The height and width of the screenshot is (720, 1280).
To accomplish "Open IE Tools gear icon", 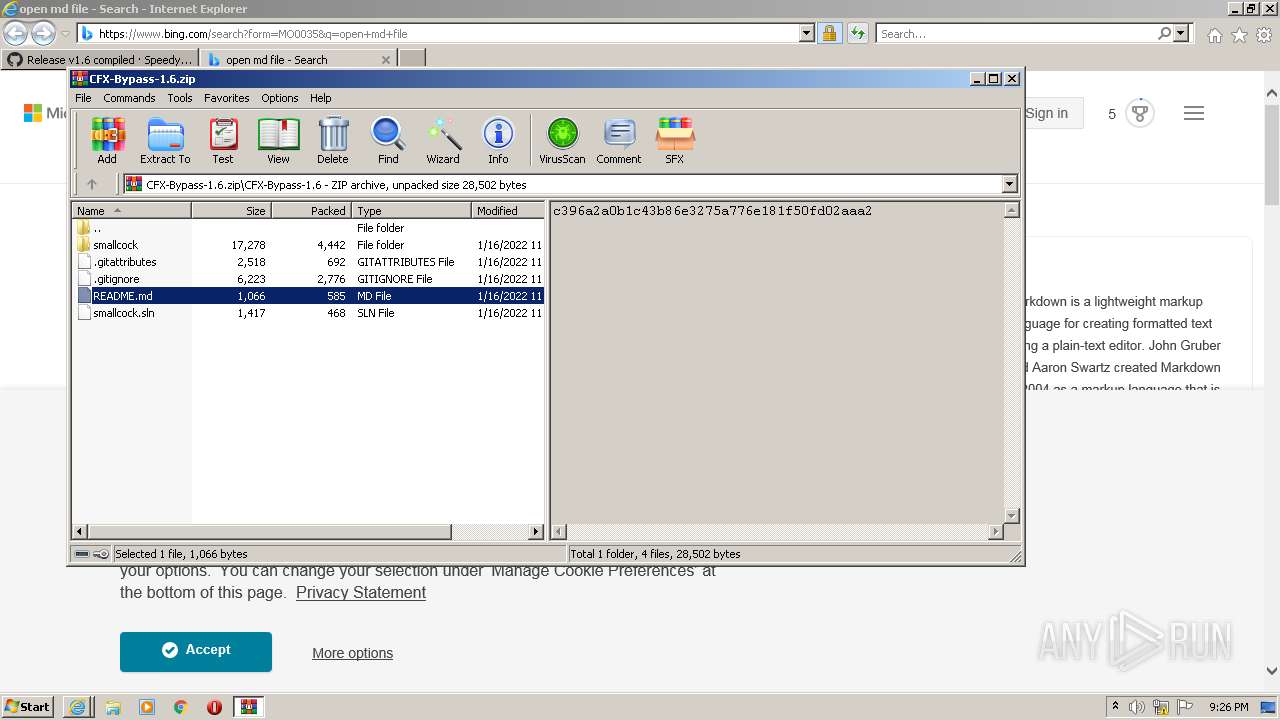I will tap(1264, 35).
